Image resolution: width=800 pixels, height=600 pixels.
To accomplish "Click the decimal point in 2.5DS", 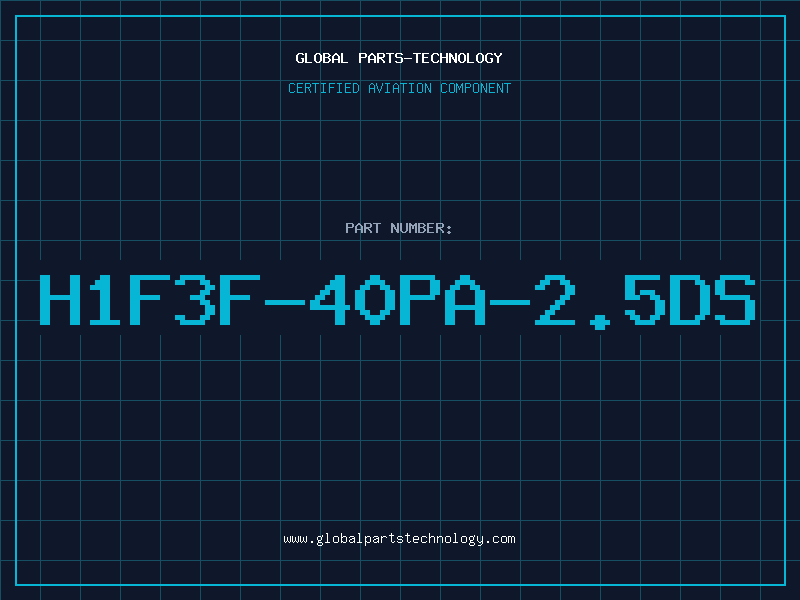I will click(x=599, y=322).
